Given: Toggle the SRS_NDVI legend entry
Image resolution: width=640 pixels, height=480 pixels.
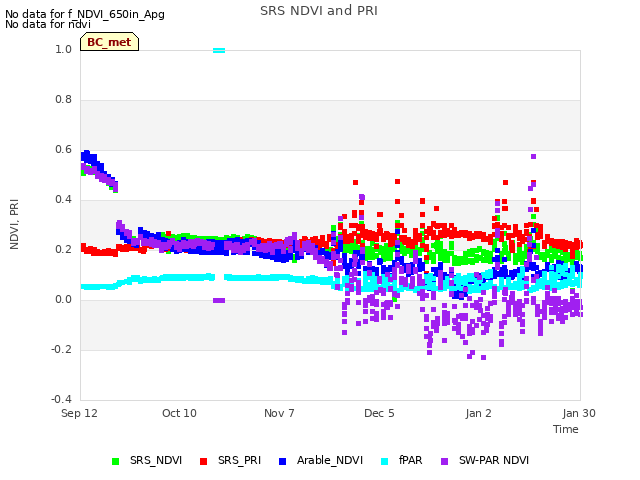Looking at the screenshot, I should (x=147, y=460).
